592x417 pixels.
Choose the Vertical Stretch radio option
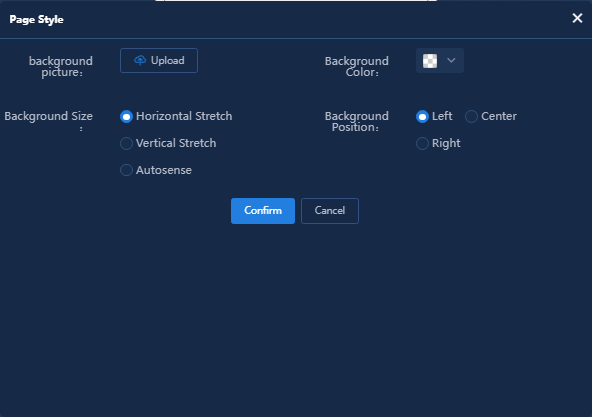tap(126, 144)
